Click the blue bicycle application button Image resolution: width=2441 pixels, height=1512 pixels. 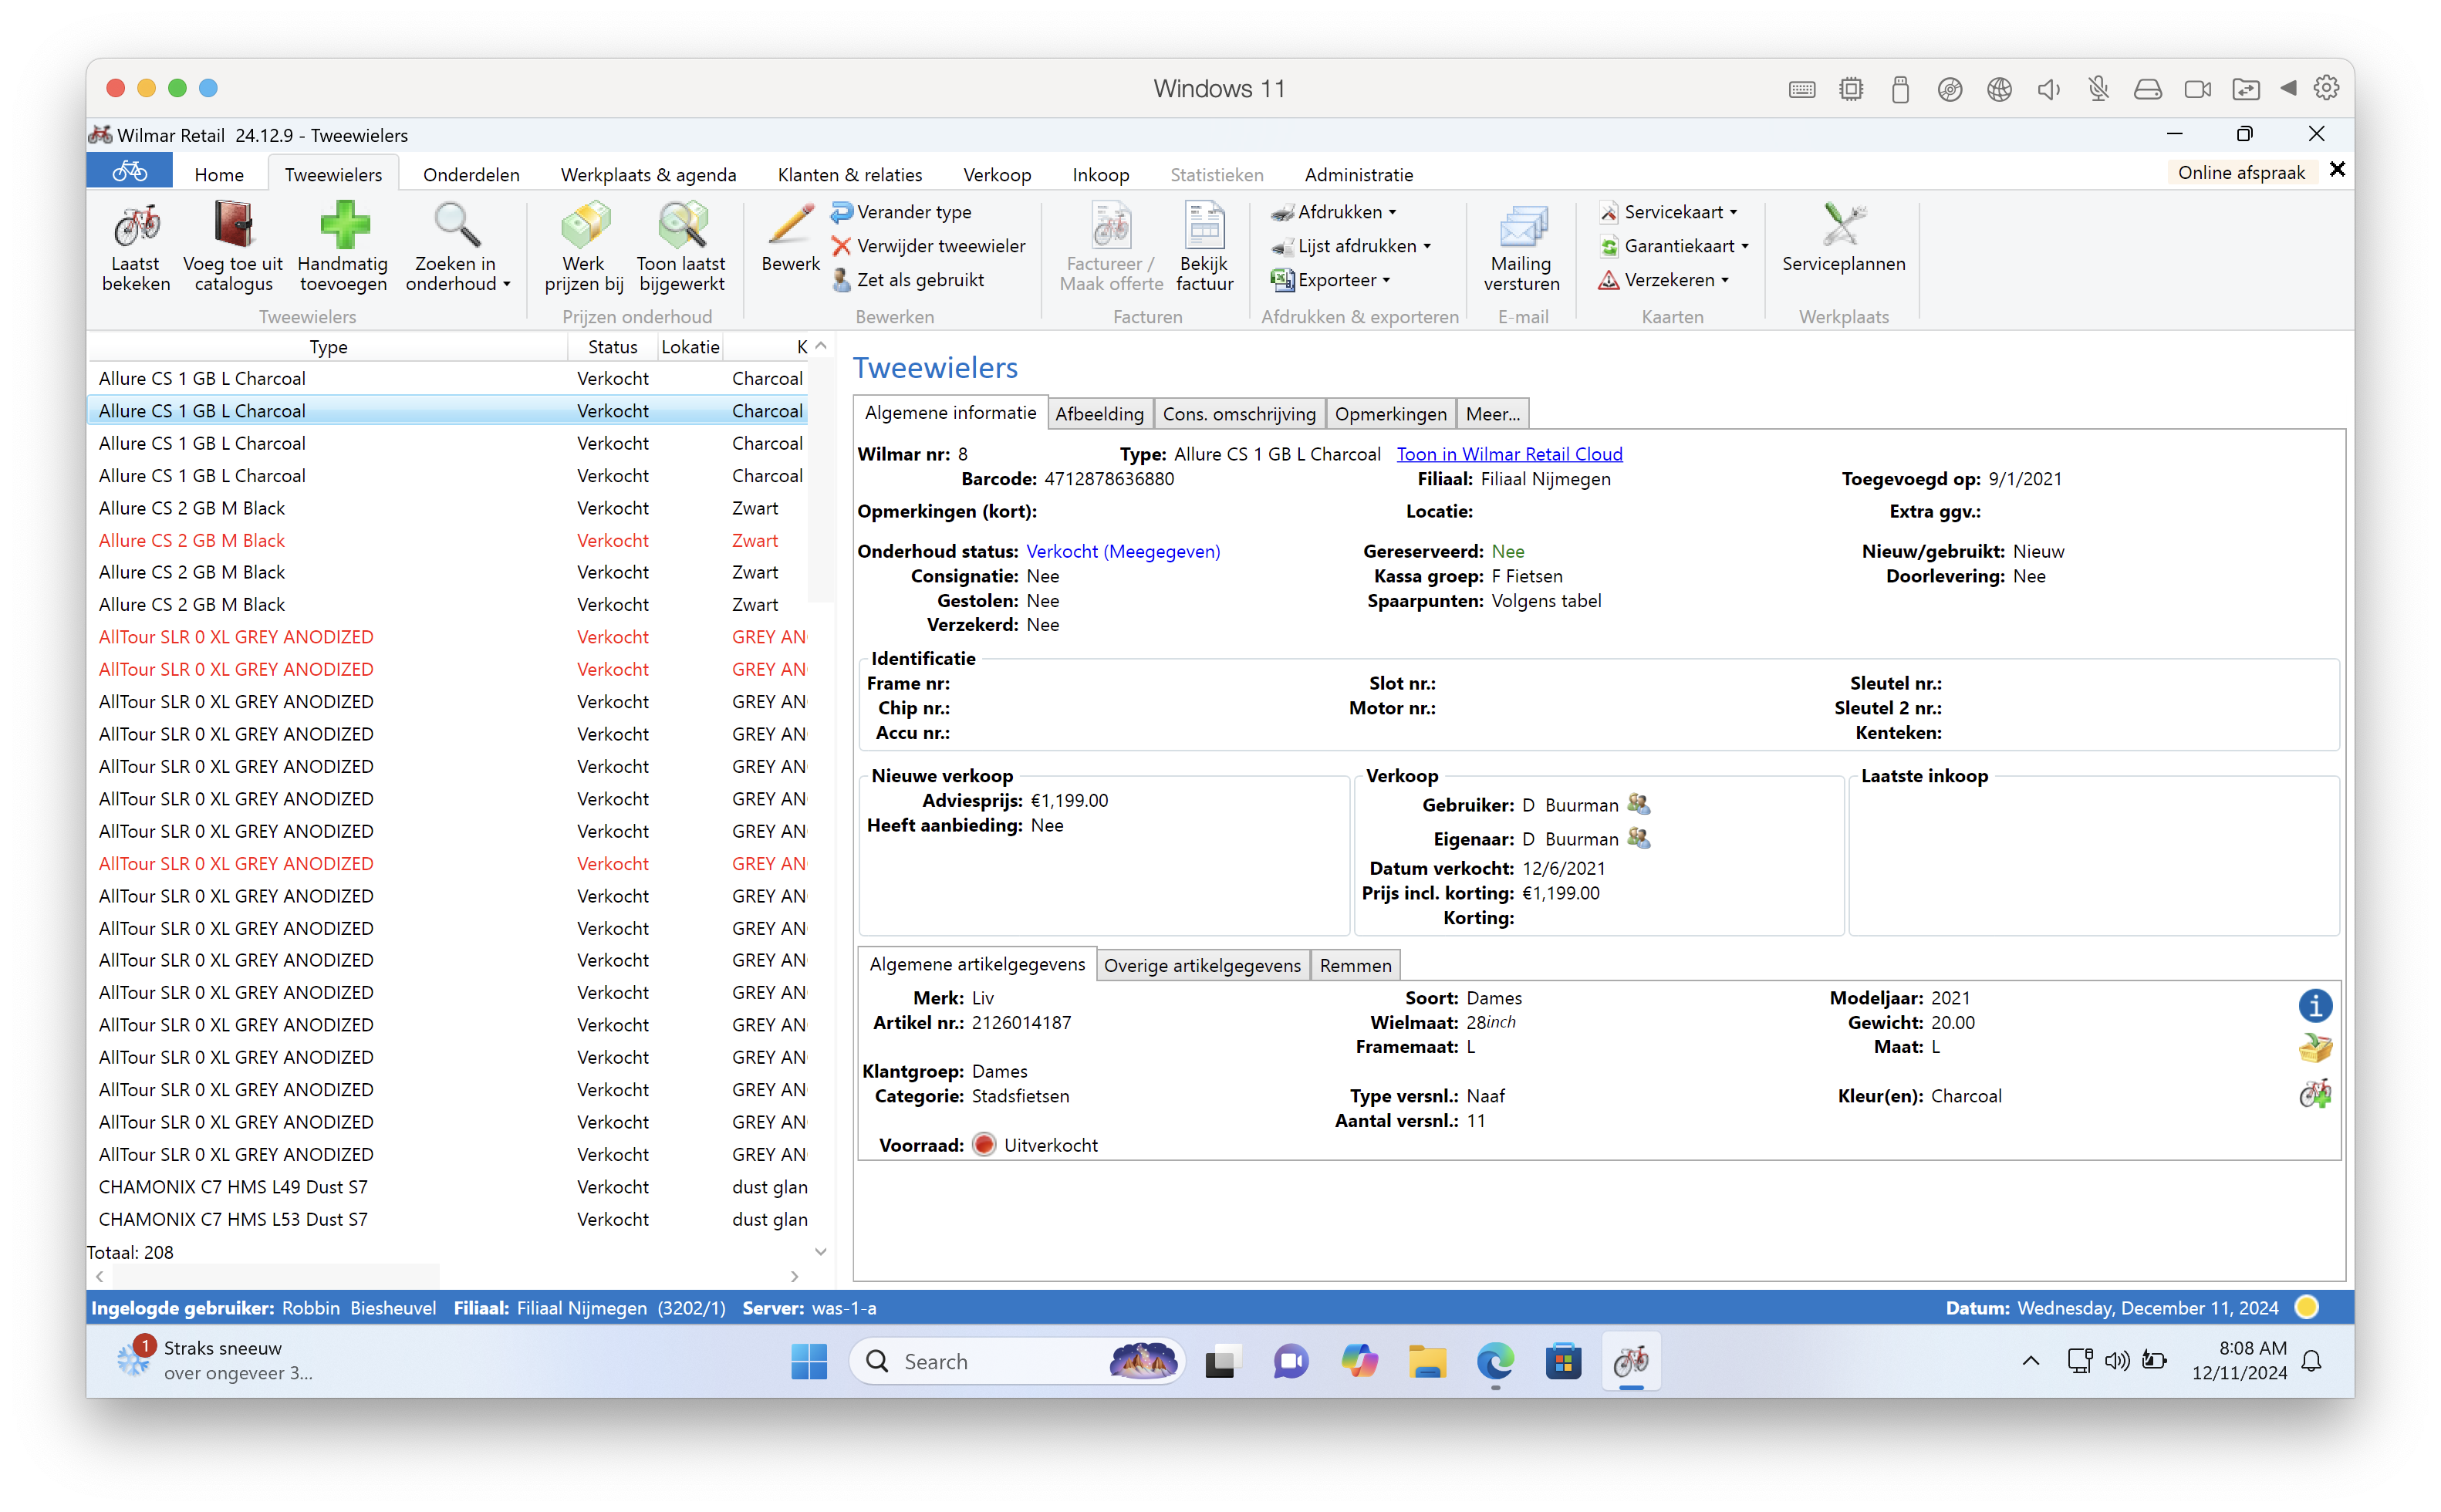(129, 172)
